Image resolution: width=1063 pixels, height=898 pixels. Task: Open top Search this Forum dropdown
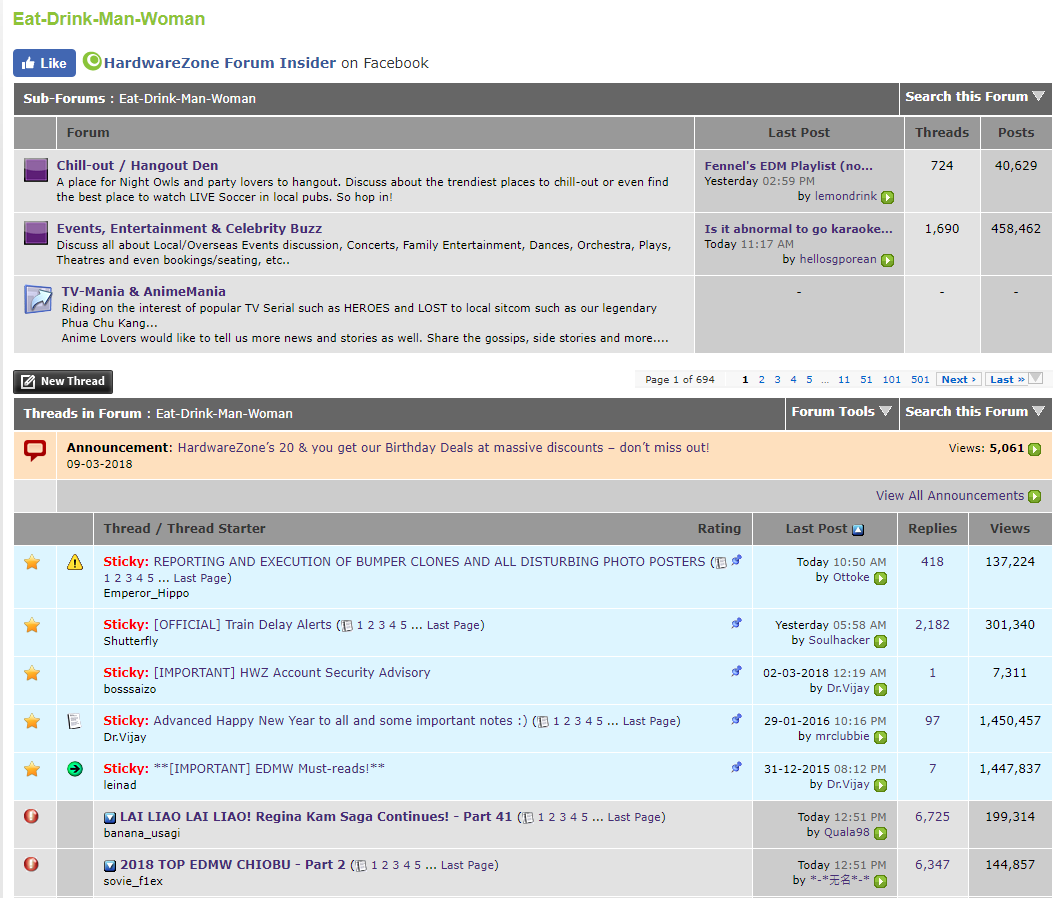[x=975, y=97]
